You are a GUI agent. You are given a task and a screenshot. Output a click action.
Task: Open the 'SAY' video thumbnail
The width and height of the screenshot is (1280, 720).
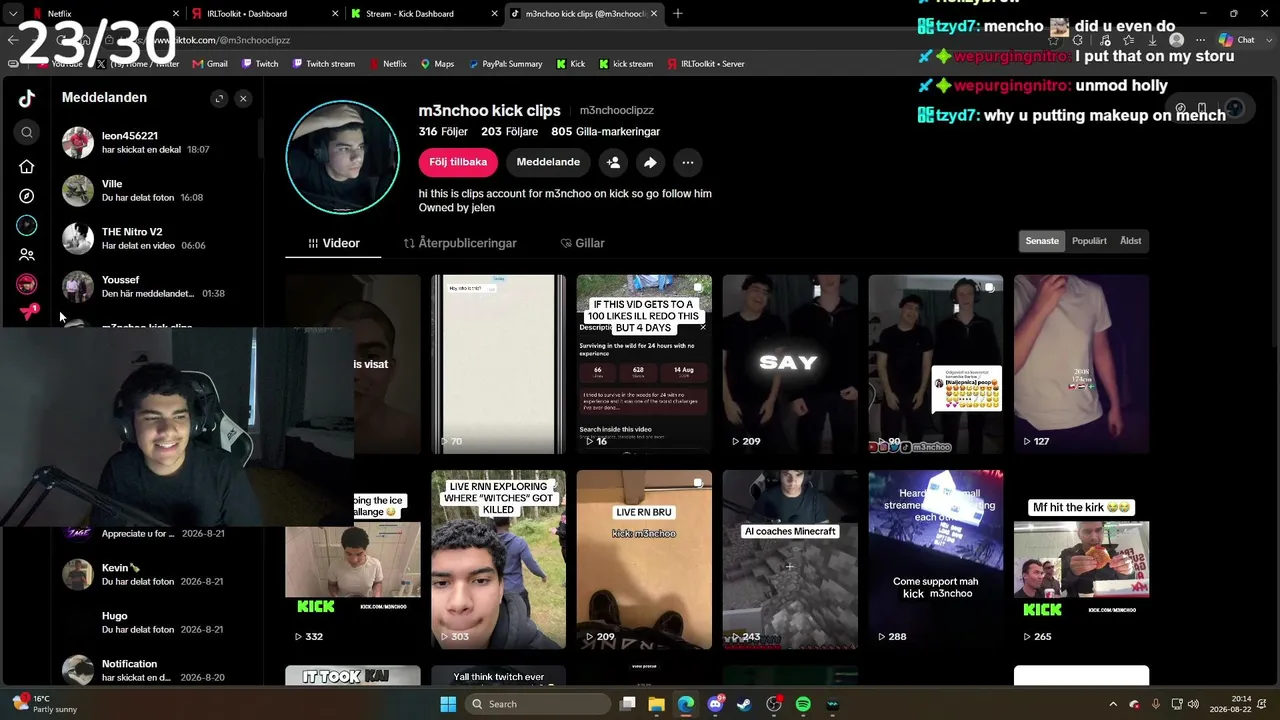(x=790, y=364)
